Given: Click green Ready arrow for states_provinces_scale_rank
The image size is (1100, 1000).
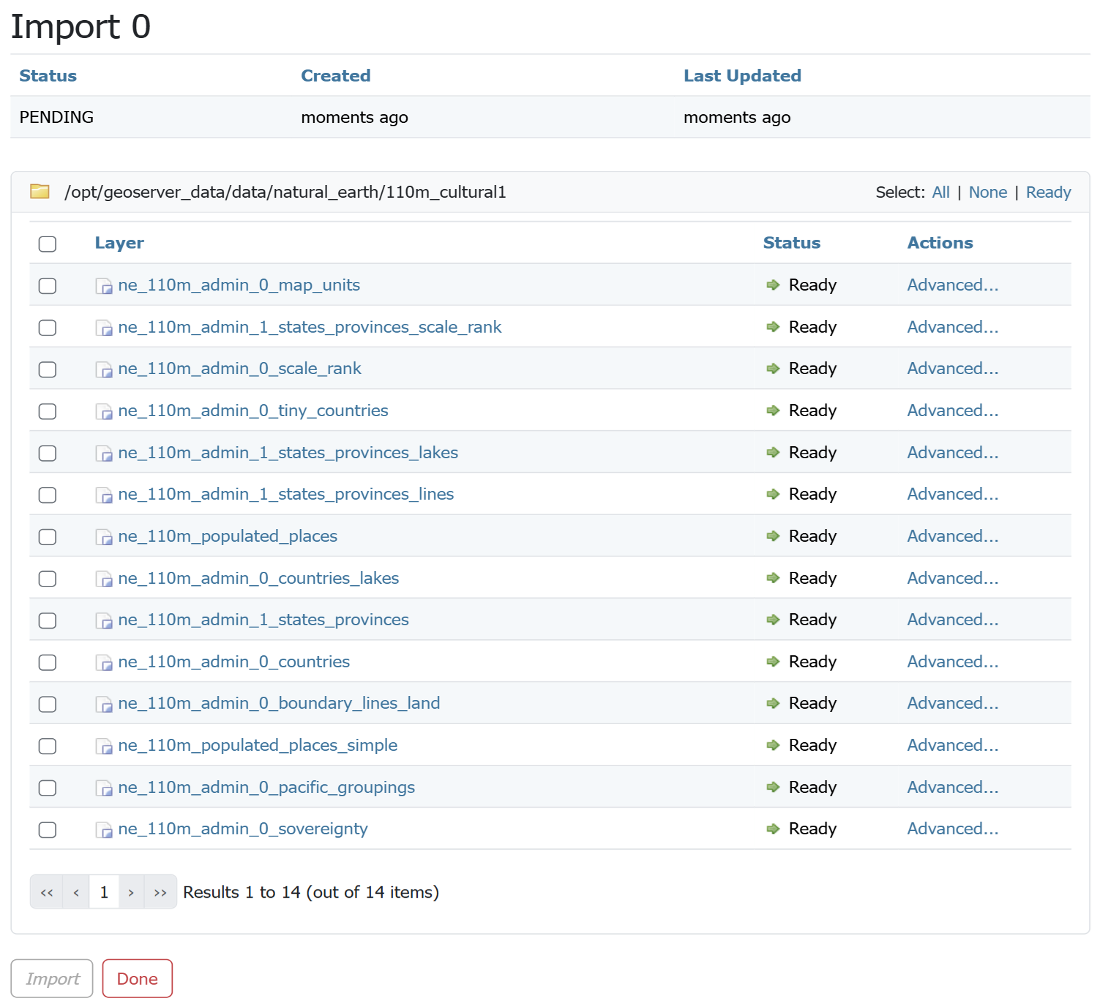Looking at the screenshot, I should tap(773, 327).
